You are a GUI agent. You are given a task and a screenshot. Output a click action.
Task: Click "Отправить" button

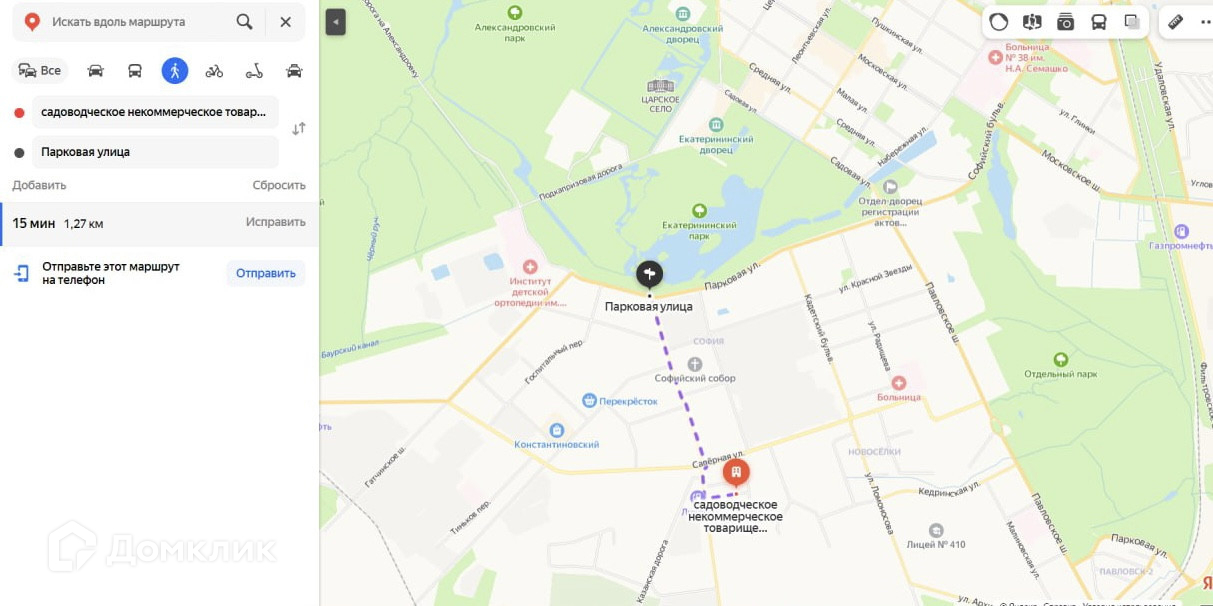pyautogui.click(x=266, y=273)
